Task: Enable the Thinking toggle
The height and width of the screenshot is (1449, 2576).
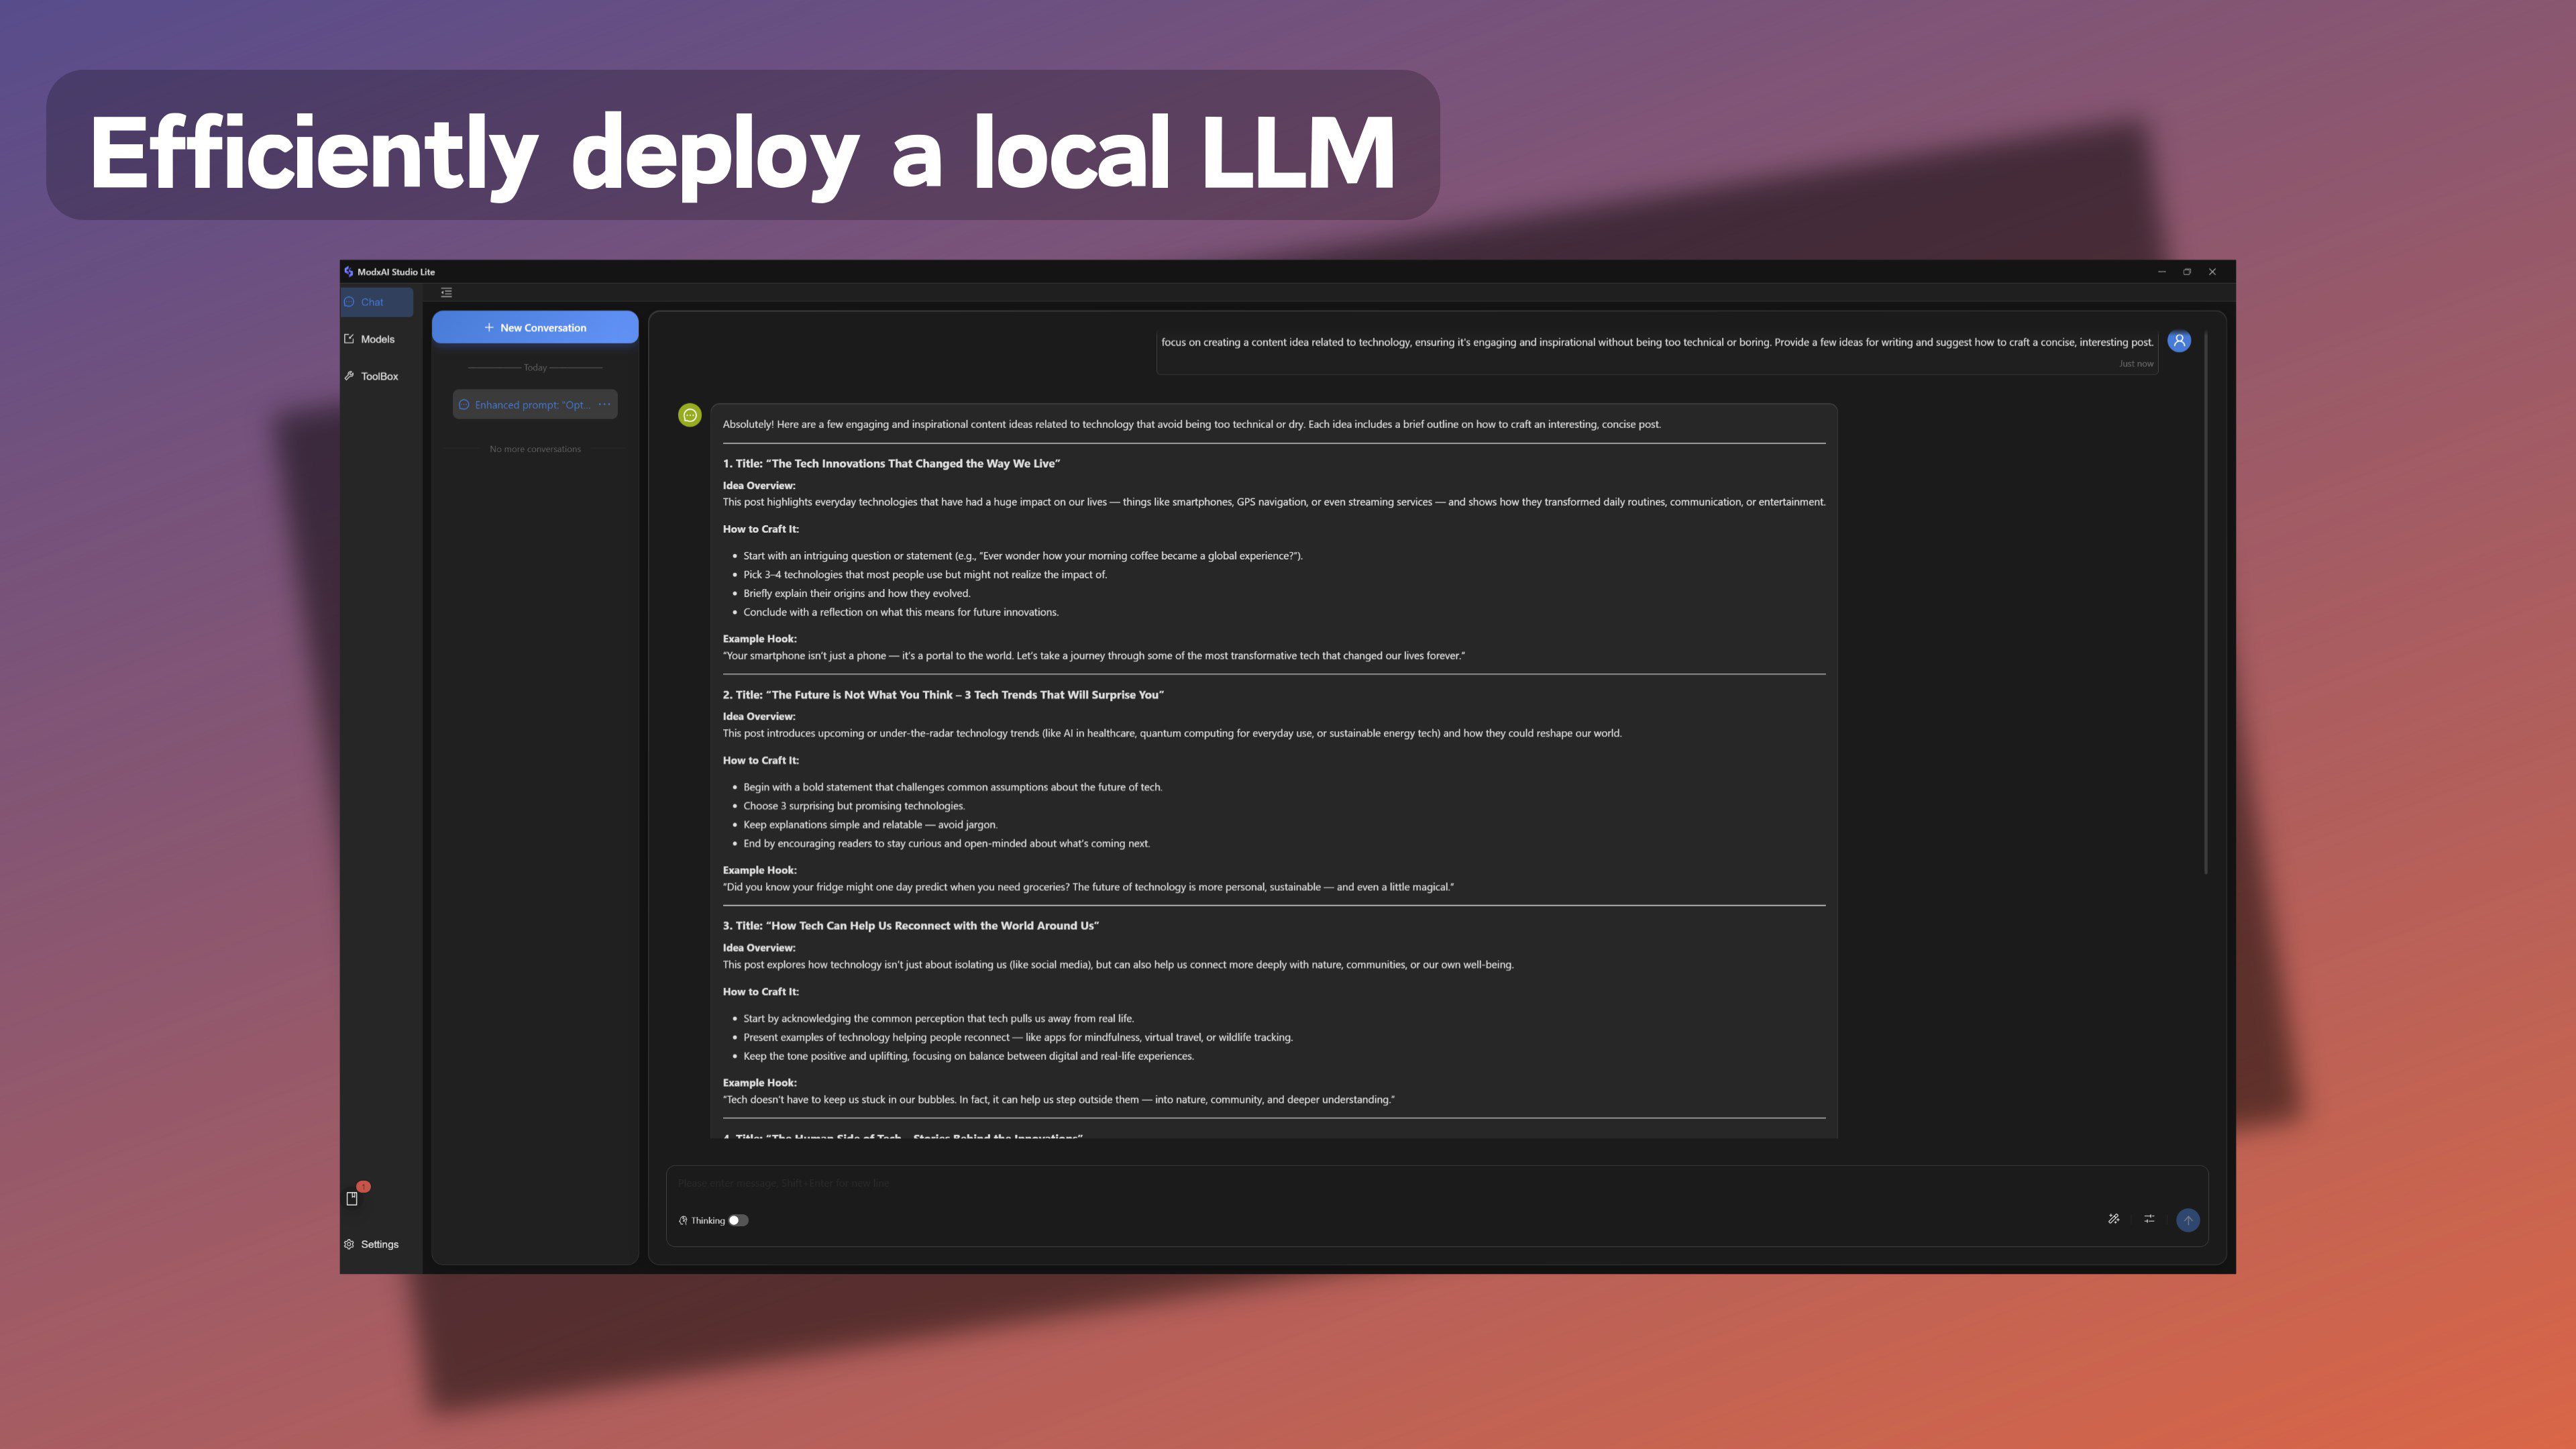Action: pos(738,1220)
